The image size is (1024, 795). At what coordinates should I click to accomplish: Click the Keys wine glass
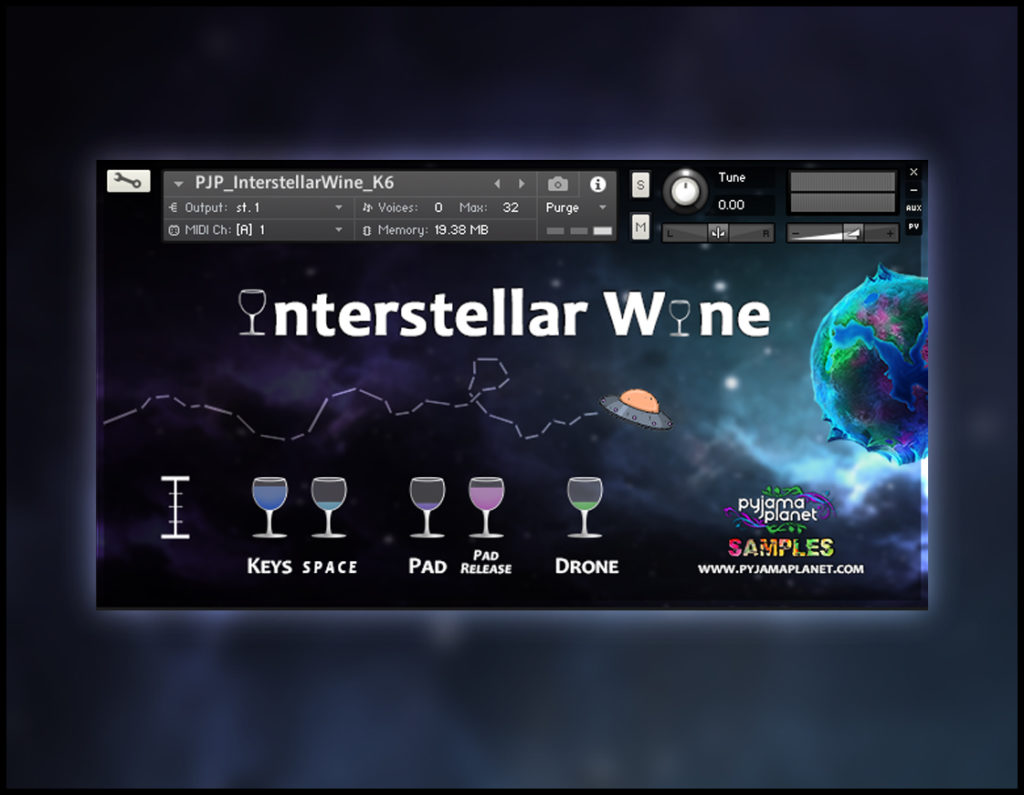(270, 507)
